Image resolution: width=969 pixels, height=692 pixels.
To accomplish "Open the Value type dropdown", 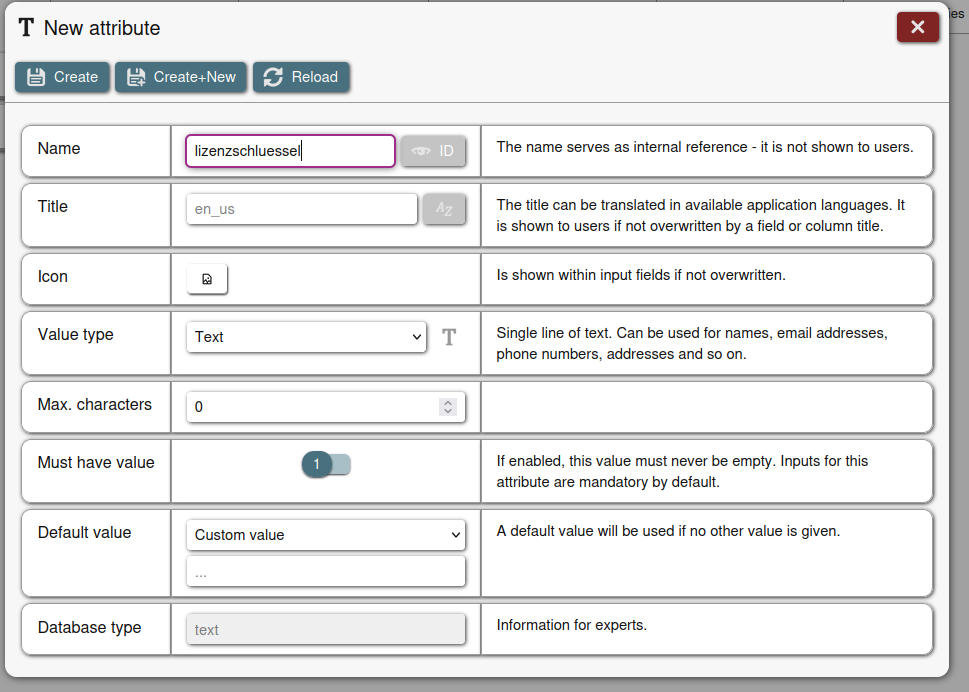I will (x=306, y=337).
